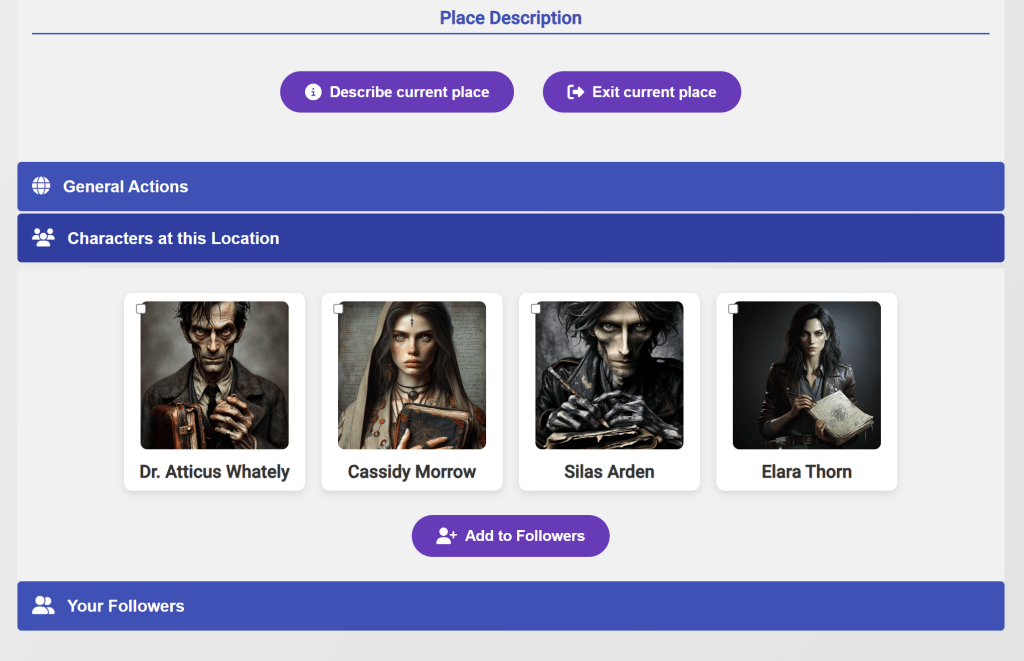Click the Elara Thorn character name

806,472
